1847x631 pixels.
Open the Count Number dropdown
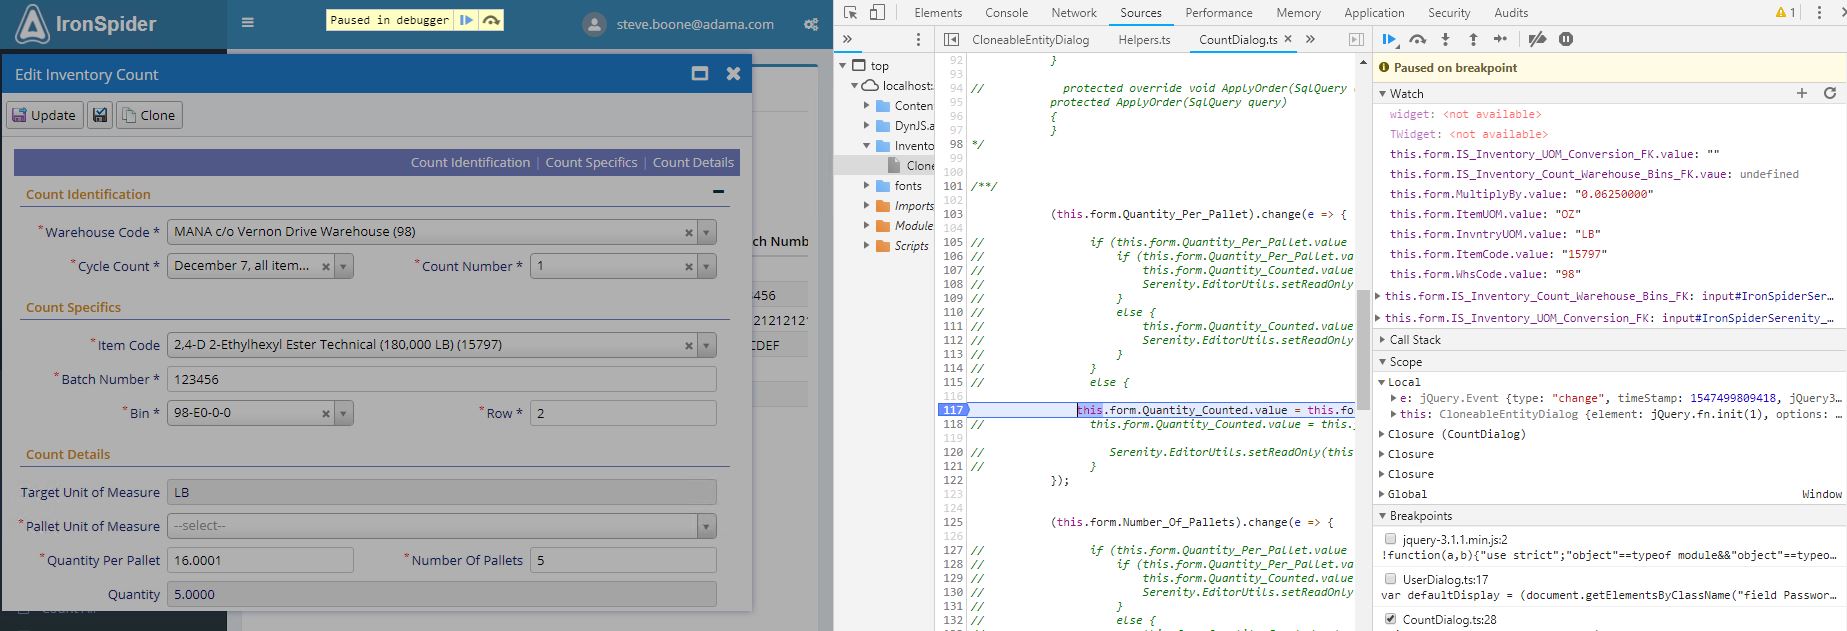pos(707,267)
